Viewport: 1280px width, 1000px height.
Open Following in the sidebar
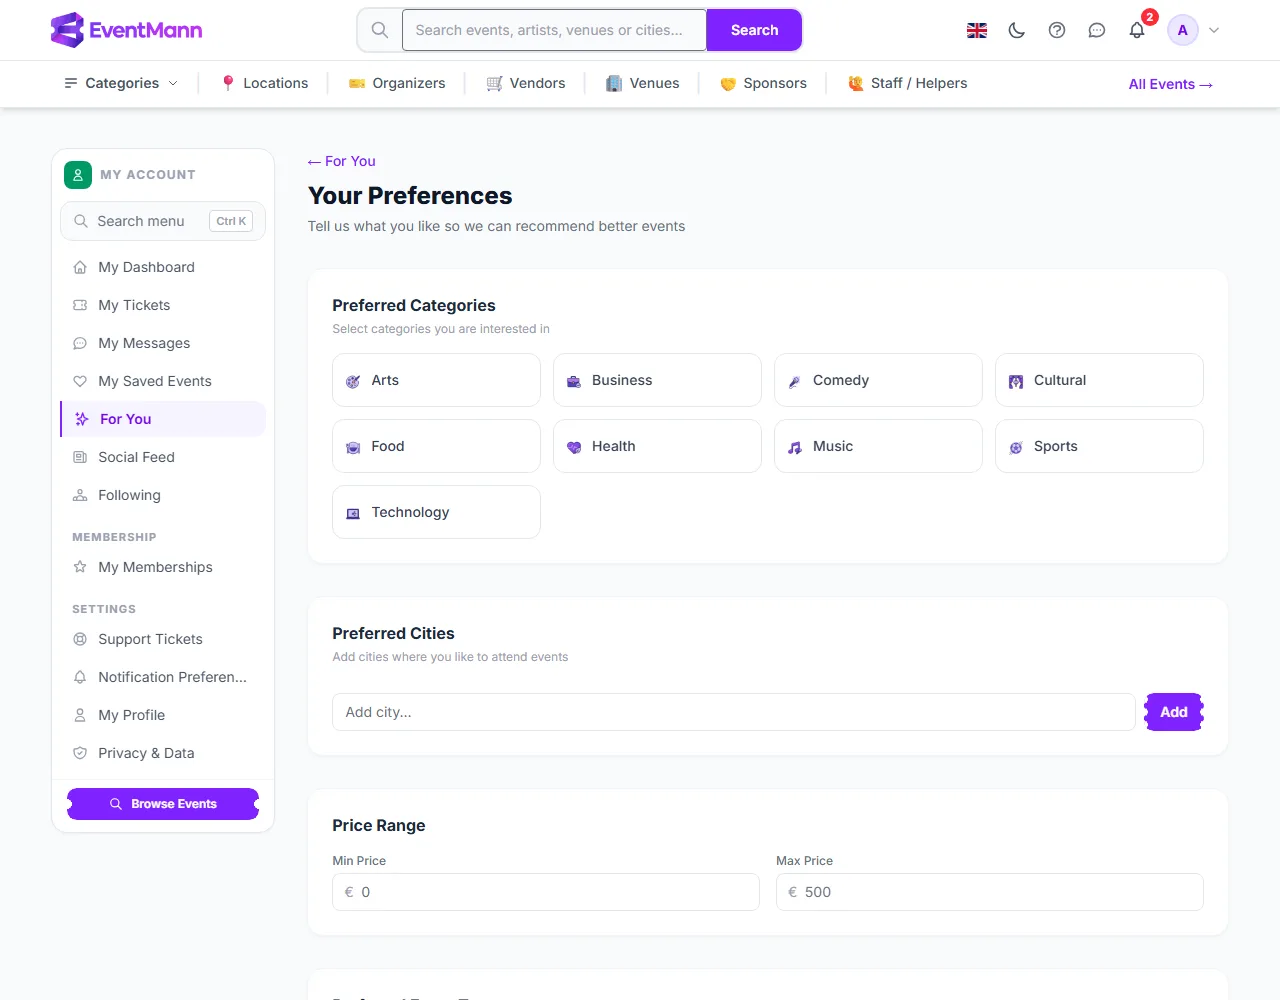tap(163, 495)
